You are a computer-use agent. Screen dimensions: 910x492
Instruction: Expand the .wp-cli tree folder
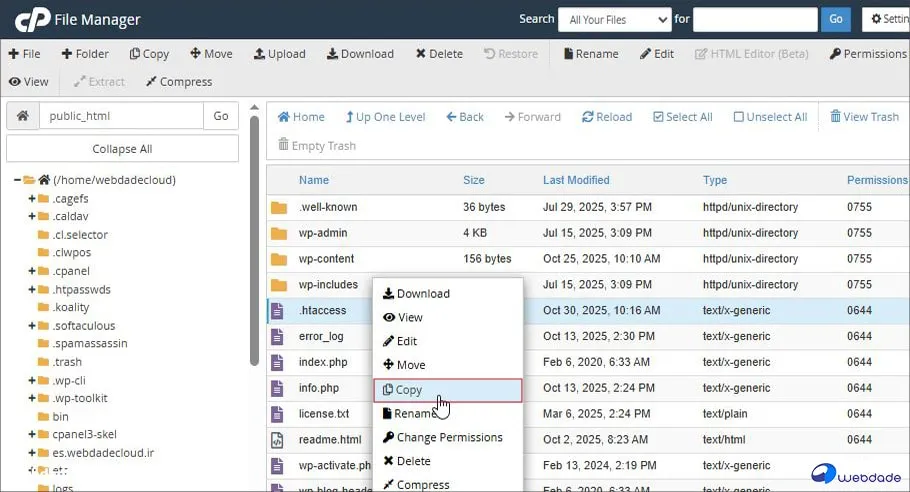point(32,381)
